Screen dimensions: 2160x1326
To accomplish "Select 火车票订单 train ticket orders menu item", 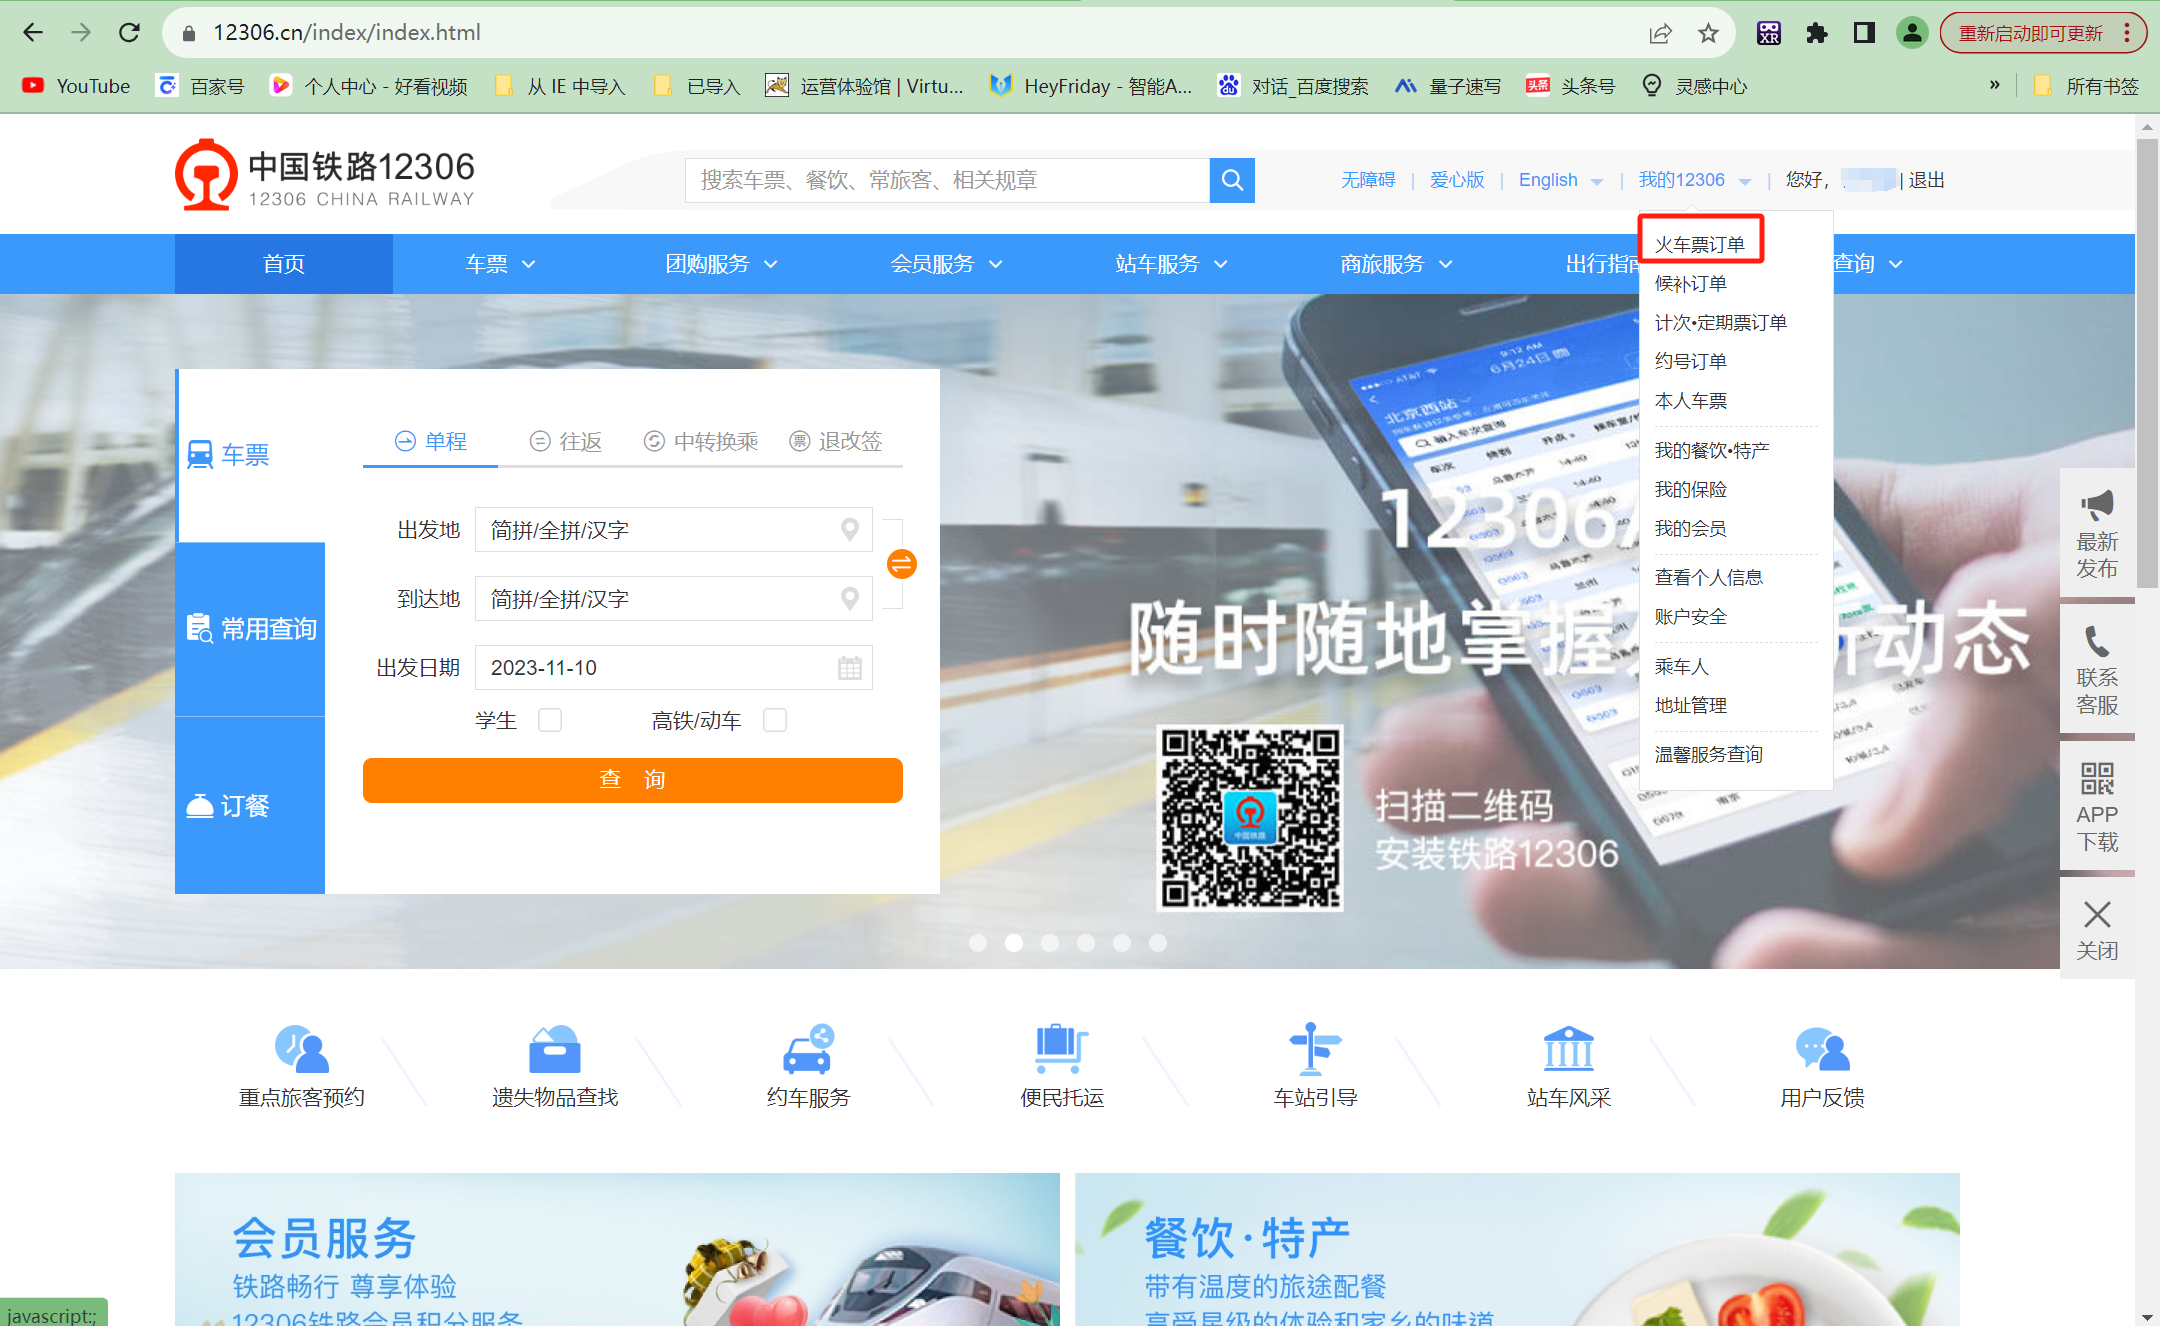I will pos(1700,241).
